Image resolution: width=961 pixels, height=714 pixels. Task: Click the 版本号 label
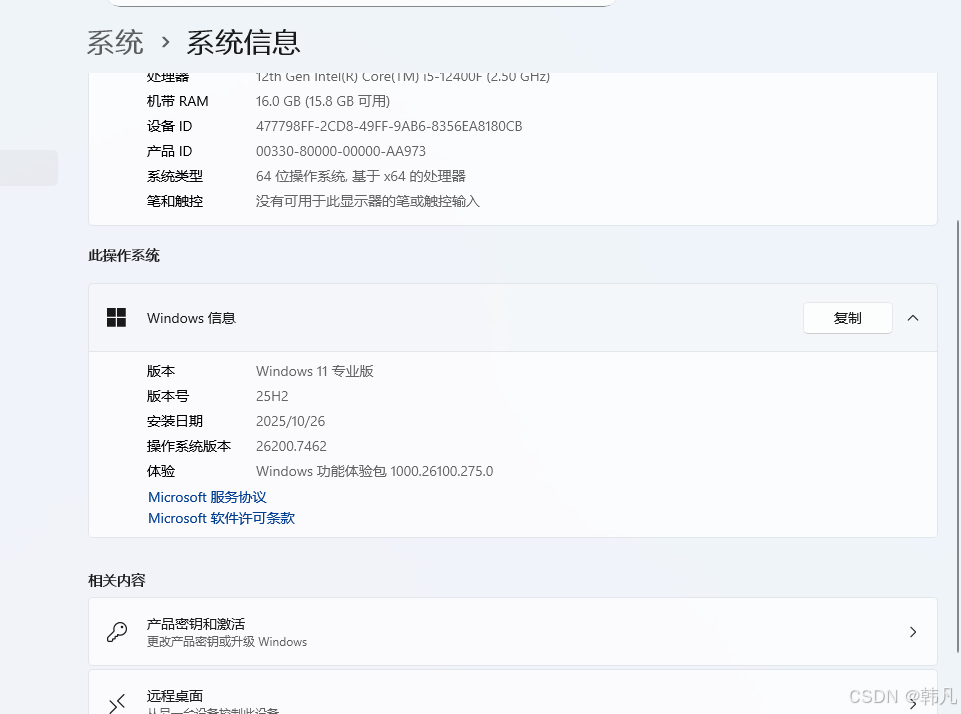(x=168, y=397)
